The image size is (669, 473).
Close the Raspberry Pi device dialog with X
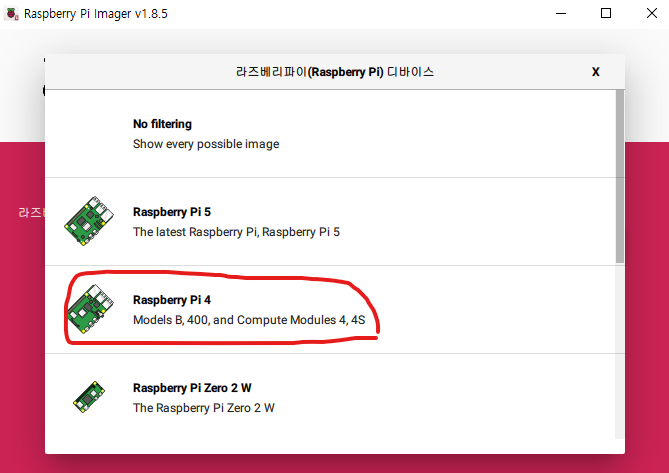596,72
